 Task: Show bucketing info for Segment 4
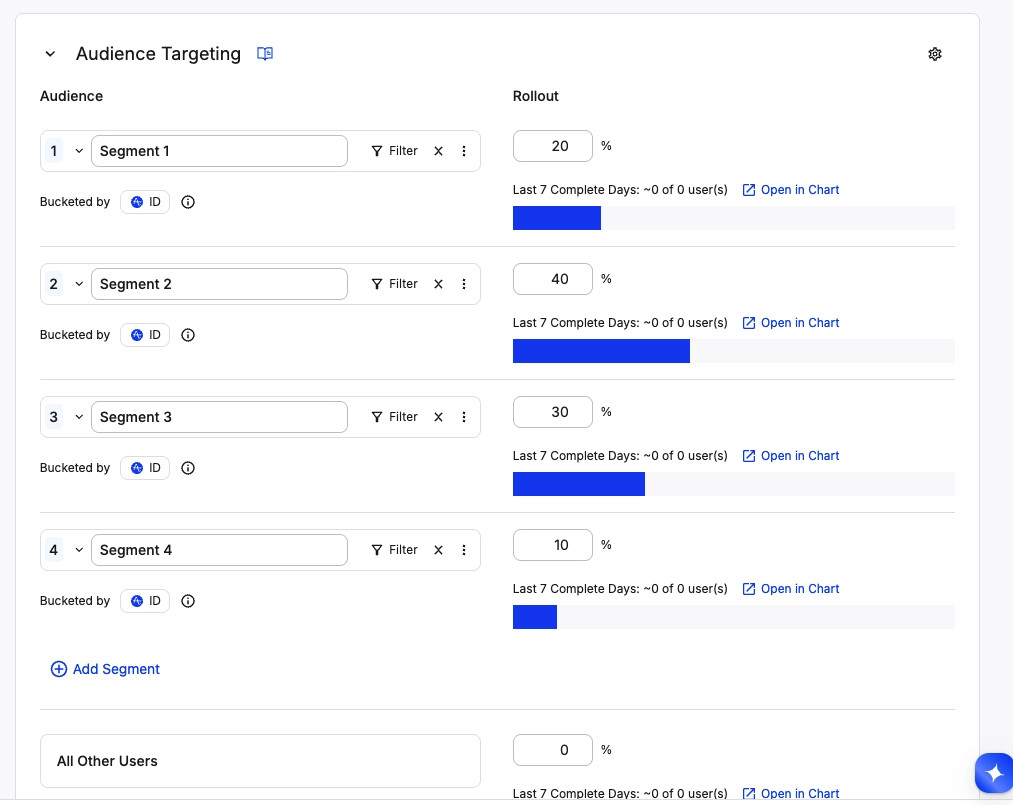(188, 601)
